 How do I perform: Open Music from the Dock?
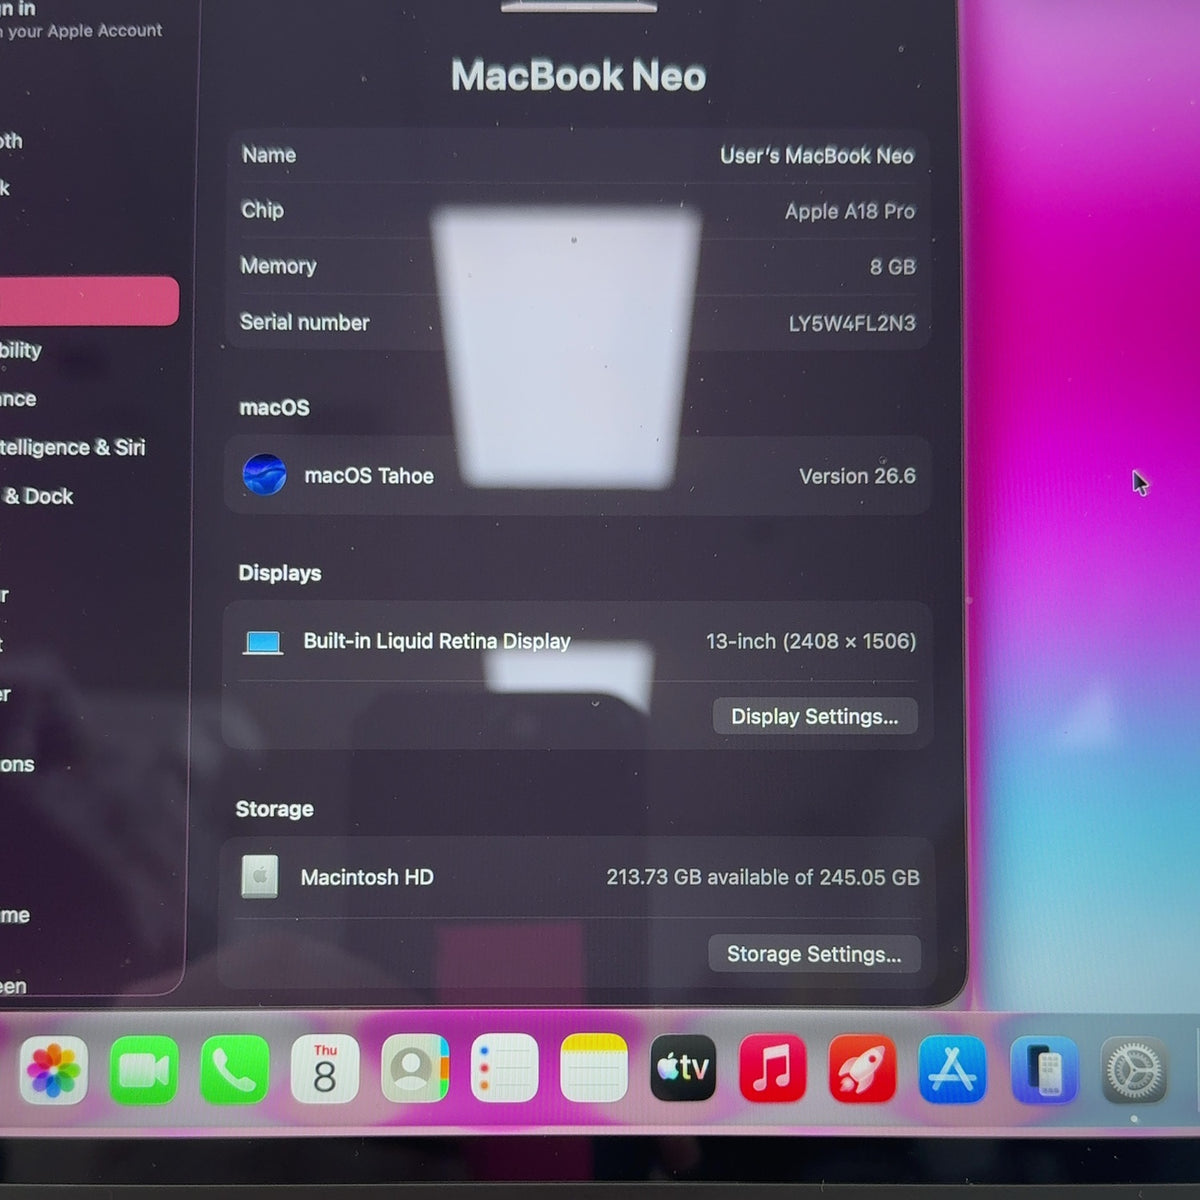773,1068
